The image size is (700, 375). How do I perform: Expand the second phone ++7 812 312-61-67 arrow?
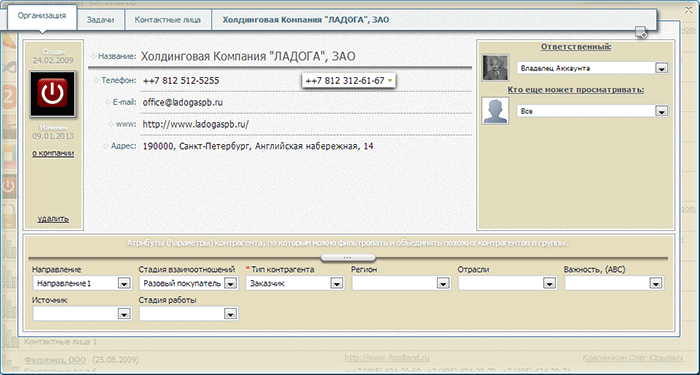pyautogui.click(x=390, y=81)
